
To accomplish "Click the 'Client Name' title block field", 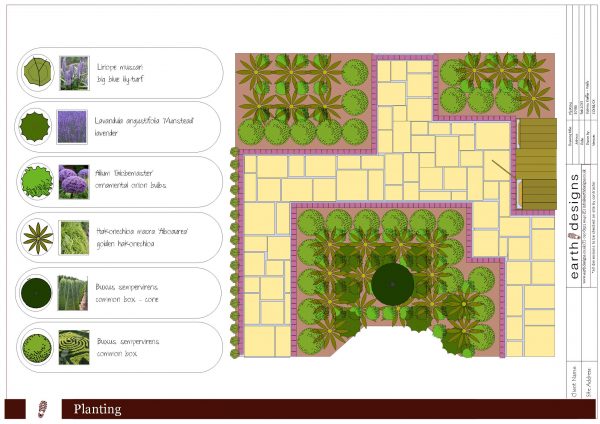I will coord(574,382).
